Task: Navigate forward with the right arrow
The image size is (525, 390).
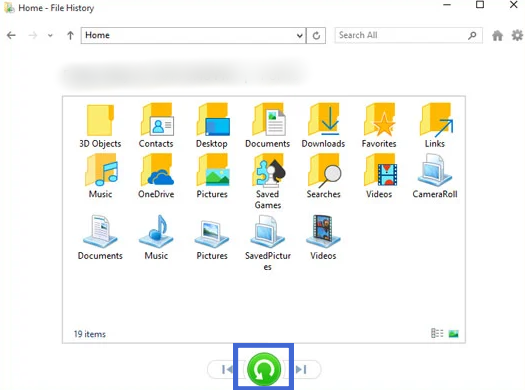Action: point(33,35)
